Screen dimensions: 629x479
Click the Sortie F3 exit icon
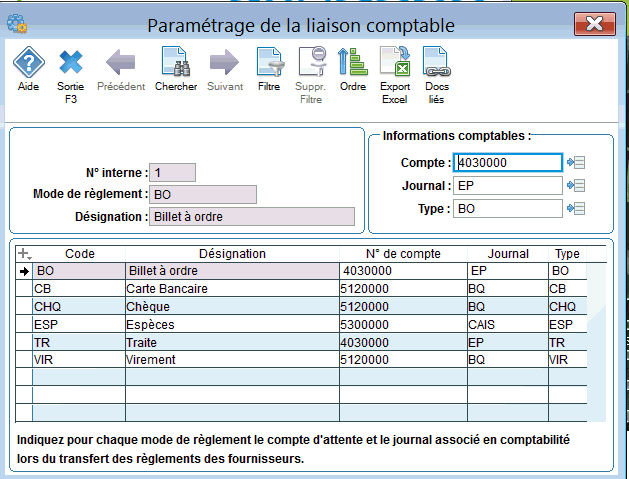71,75
